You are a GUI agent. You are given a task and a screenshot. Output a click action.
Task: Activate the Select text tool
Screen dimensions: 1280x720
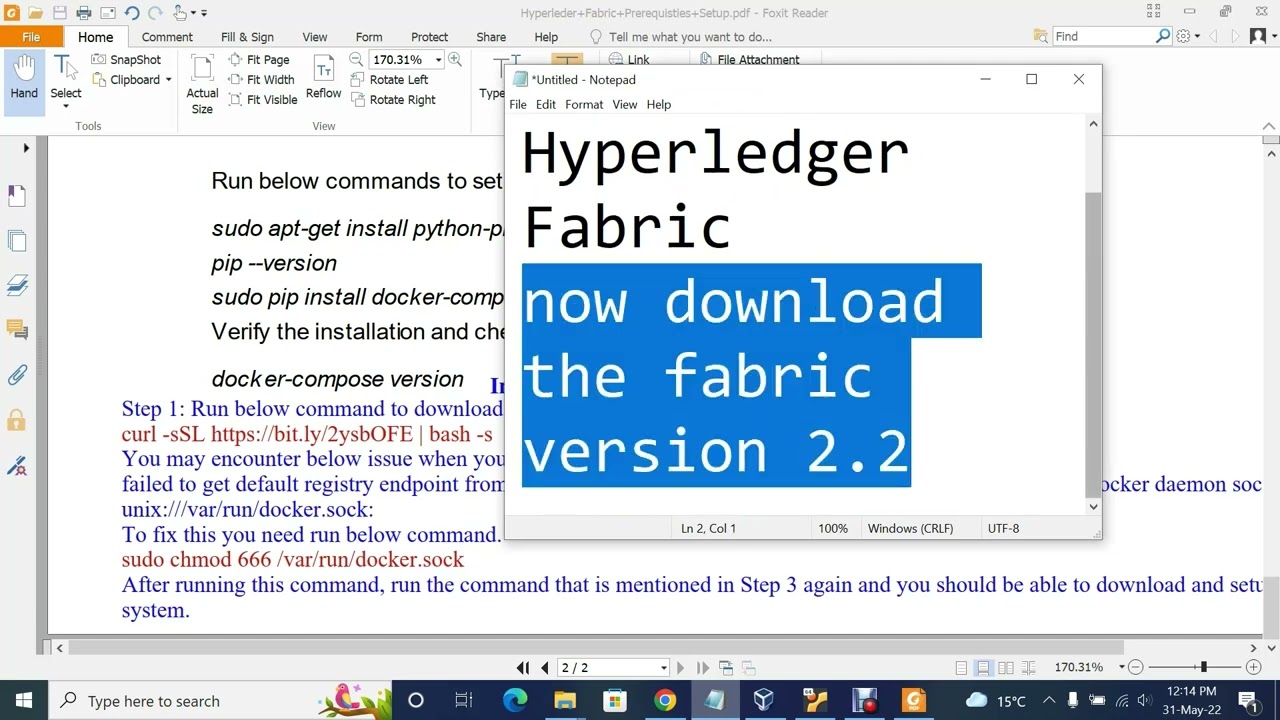pos(65,78)
